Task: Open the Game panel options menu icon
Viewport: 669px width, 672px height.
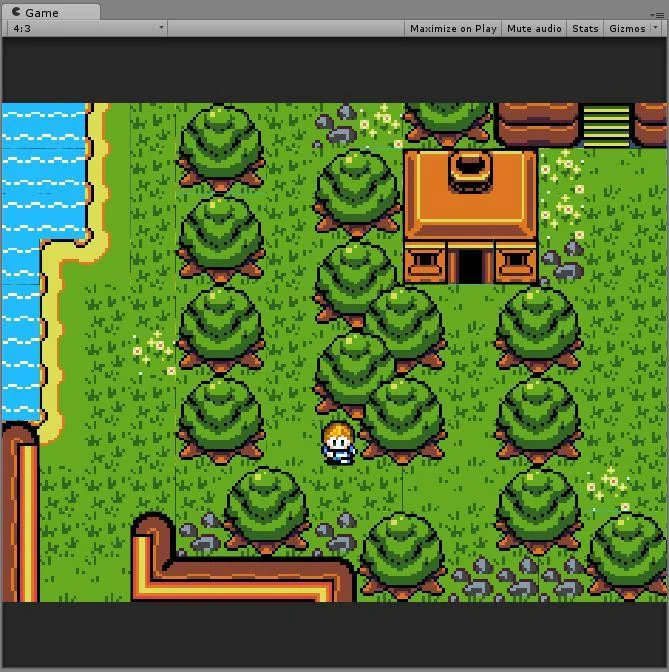Action: pos(658,15)
